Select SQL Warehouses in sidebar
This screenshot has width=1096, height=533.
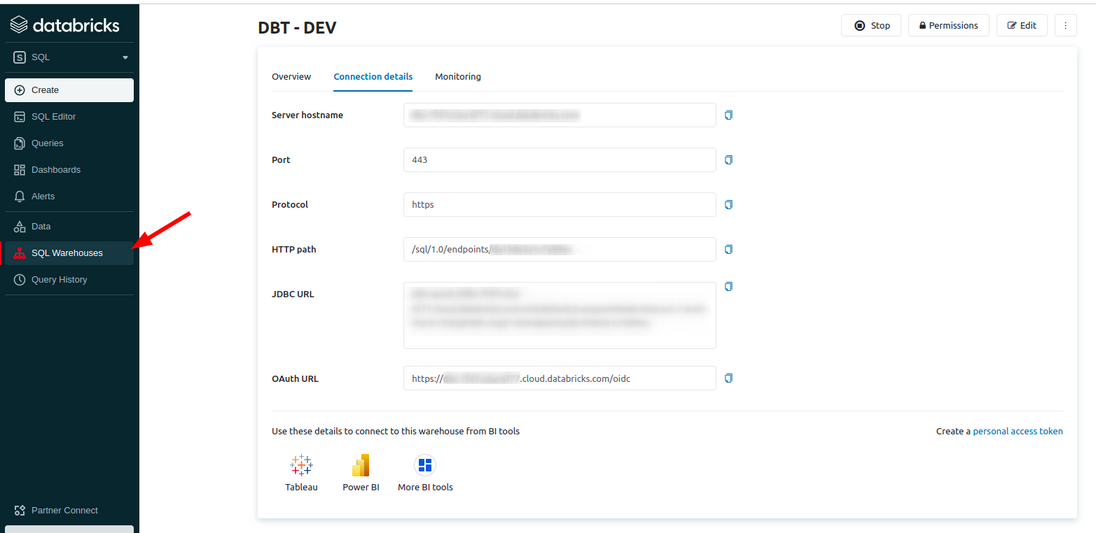[69, 253]
